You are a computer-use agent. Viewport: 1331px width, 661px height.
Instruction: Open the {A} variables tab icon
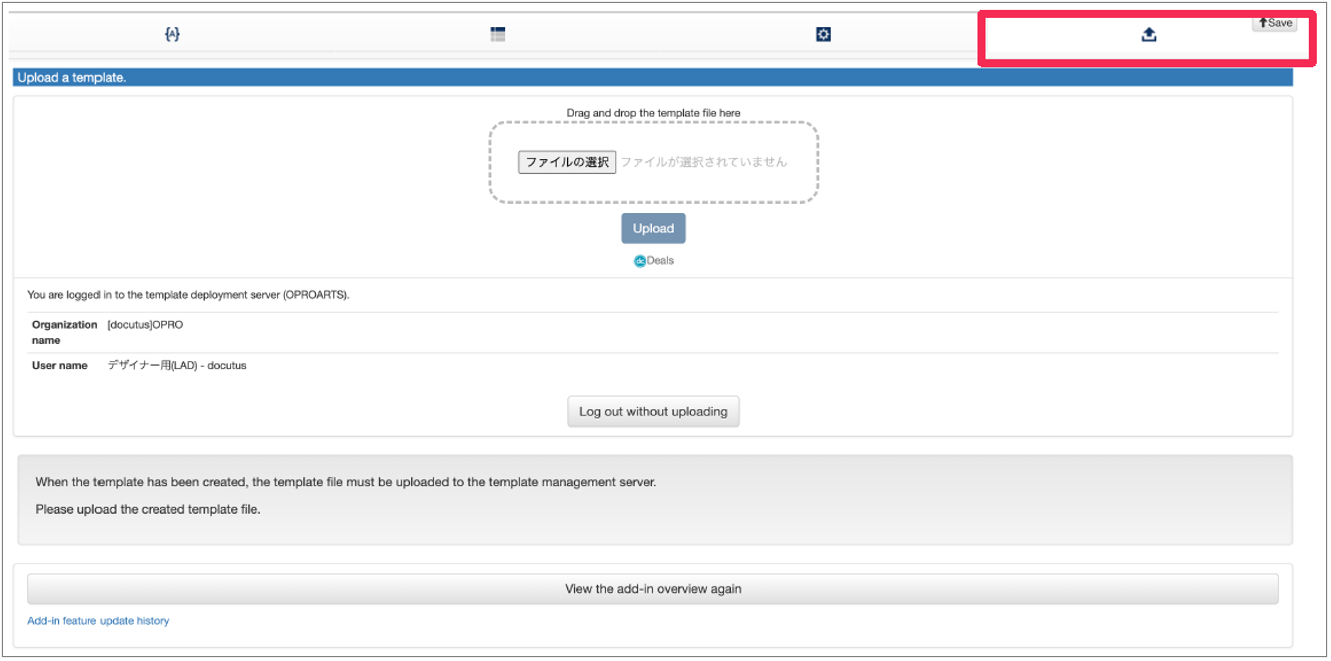click(172, 34)
